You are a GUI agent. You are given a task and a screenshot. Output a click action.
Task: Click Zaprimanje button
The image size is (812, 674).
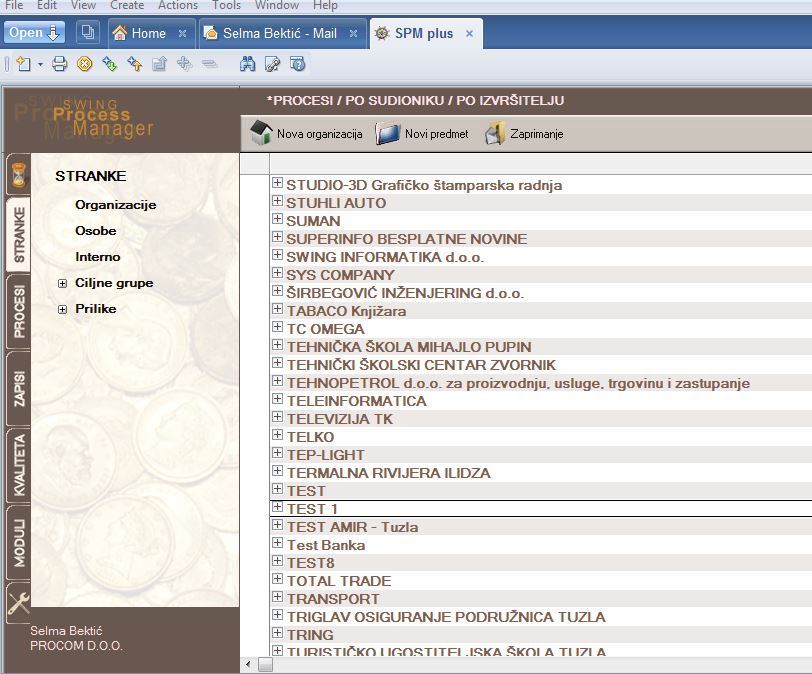[524, 134]
